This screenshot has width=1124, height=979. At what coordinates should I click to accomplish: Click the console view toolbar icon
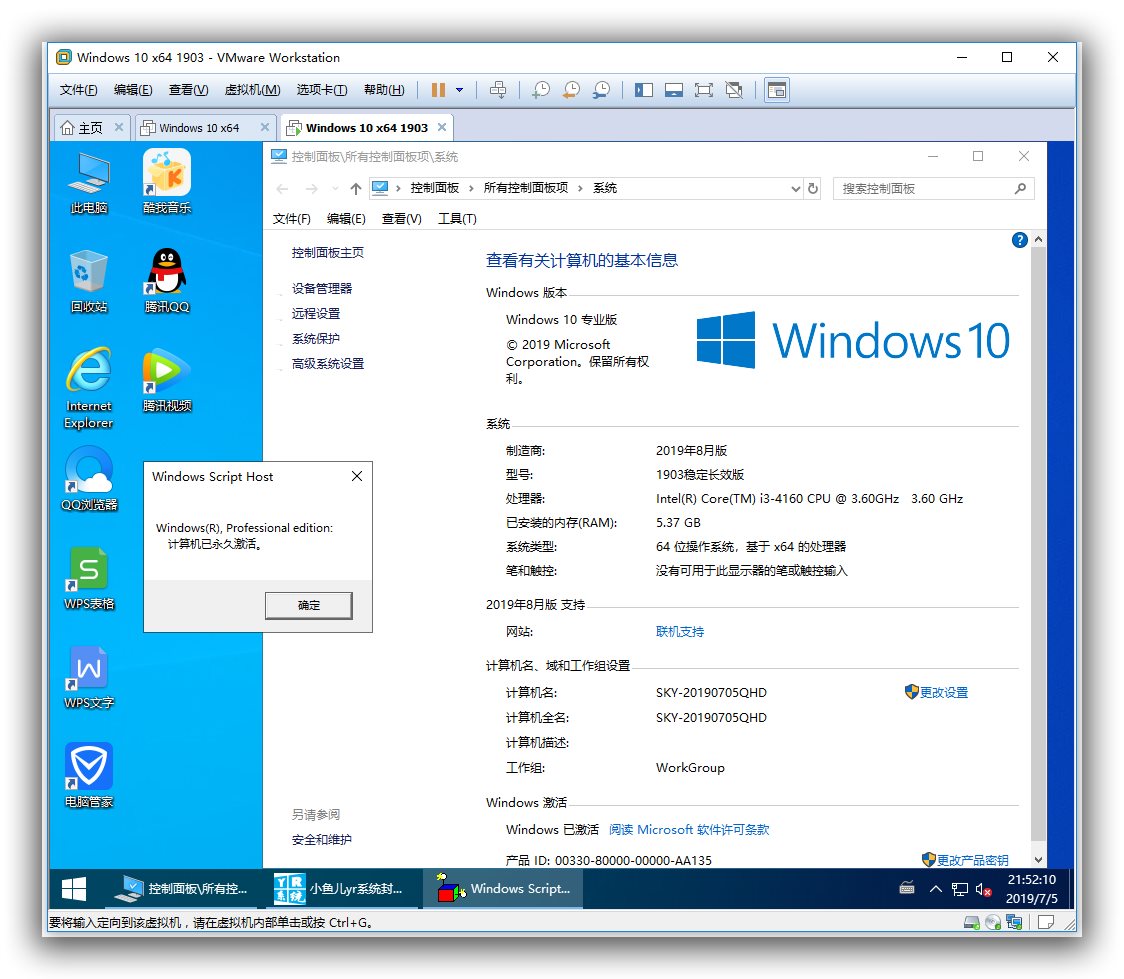[777, 90]
